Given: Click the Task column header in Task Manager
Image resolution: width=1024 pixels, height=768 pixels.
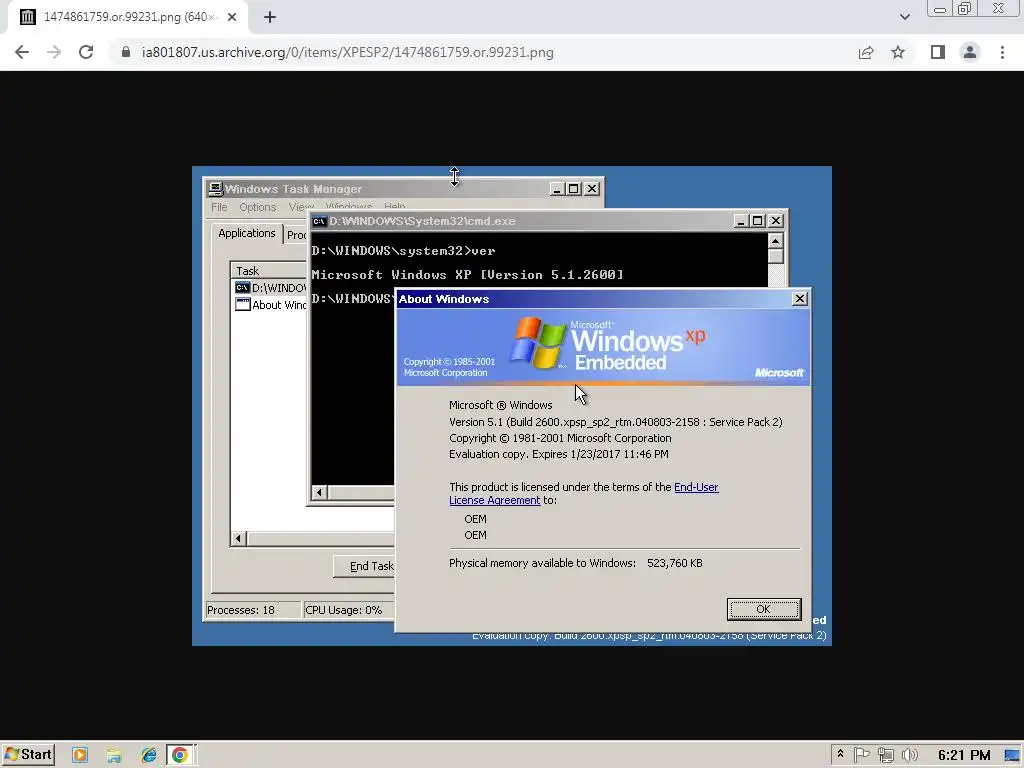Looking at the screenshot, I should pyautogui.click(x=268, y=270).
